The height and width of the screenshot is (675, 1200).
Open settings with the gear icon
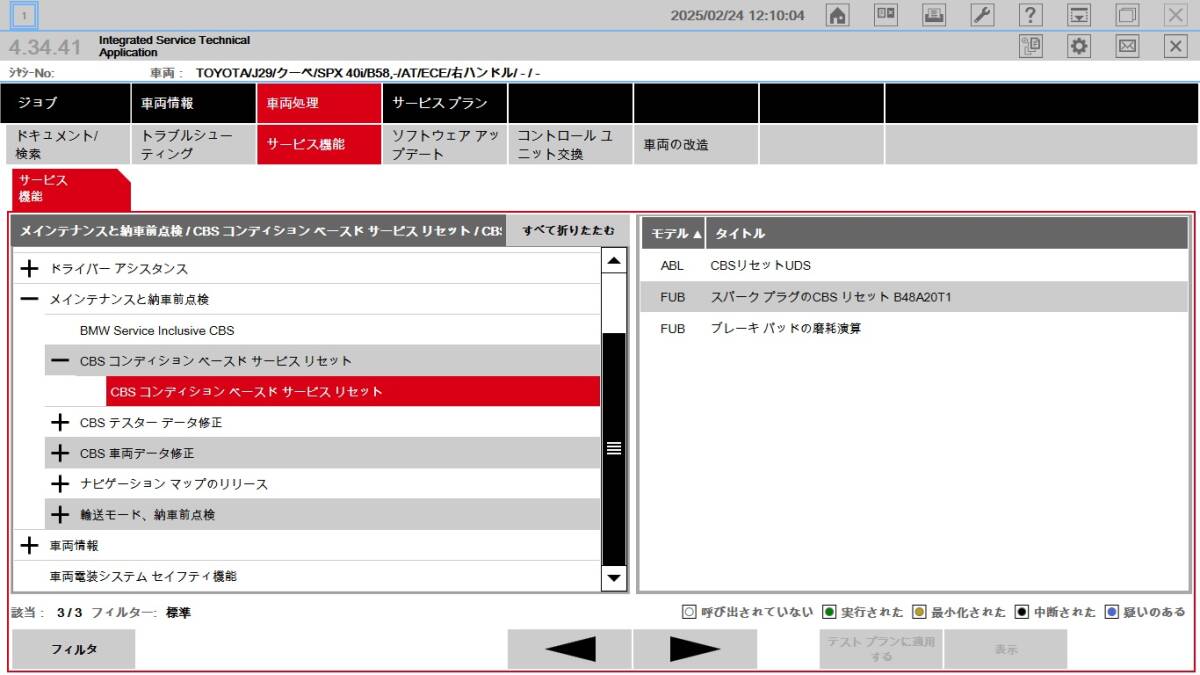(1078, 46)
